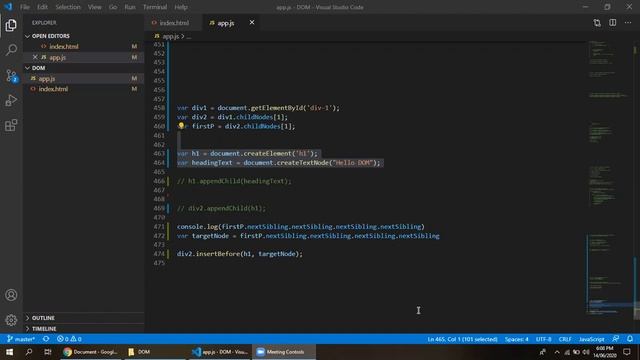Open the Help menu

(181, 7)
